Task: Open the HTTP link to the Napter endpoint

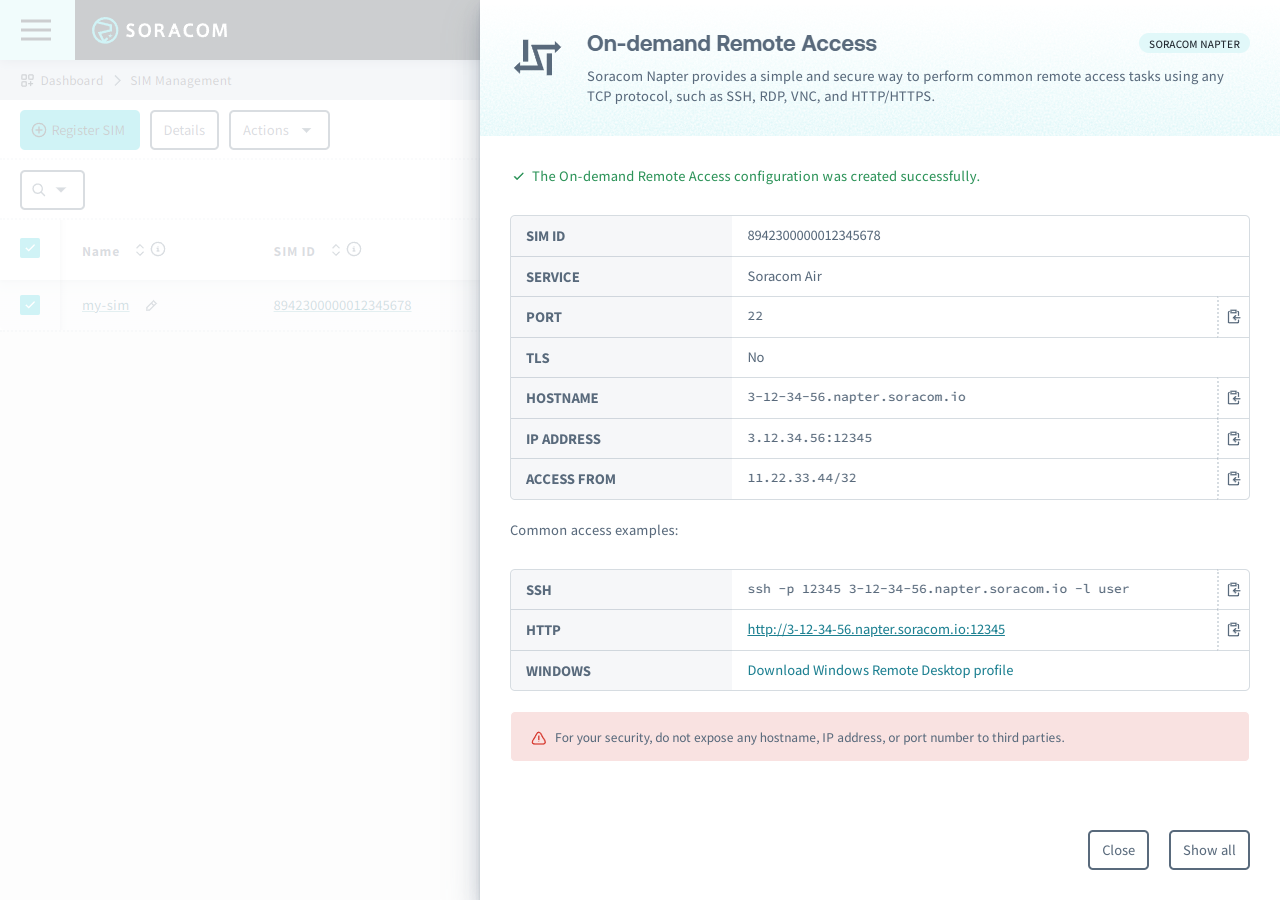Action: 876,629
